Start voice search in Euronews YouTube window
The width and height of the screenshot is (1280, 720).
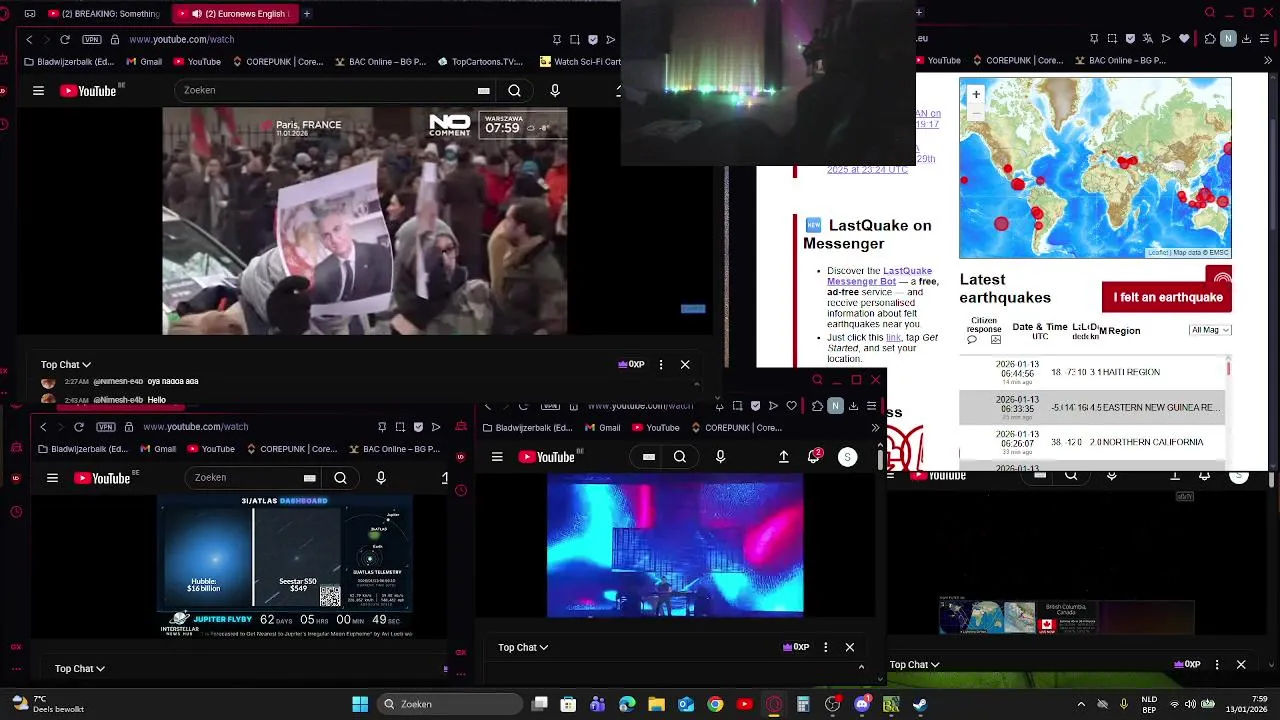click(555, 91)
